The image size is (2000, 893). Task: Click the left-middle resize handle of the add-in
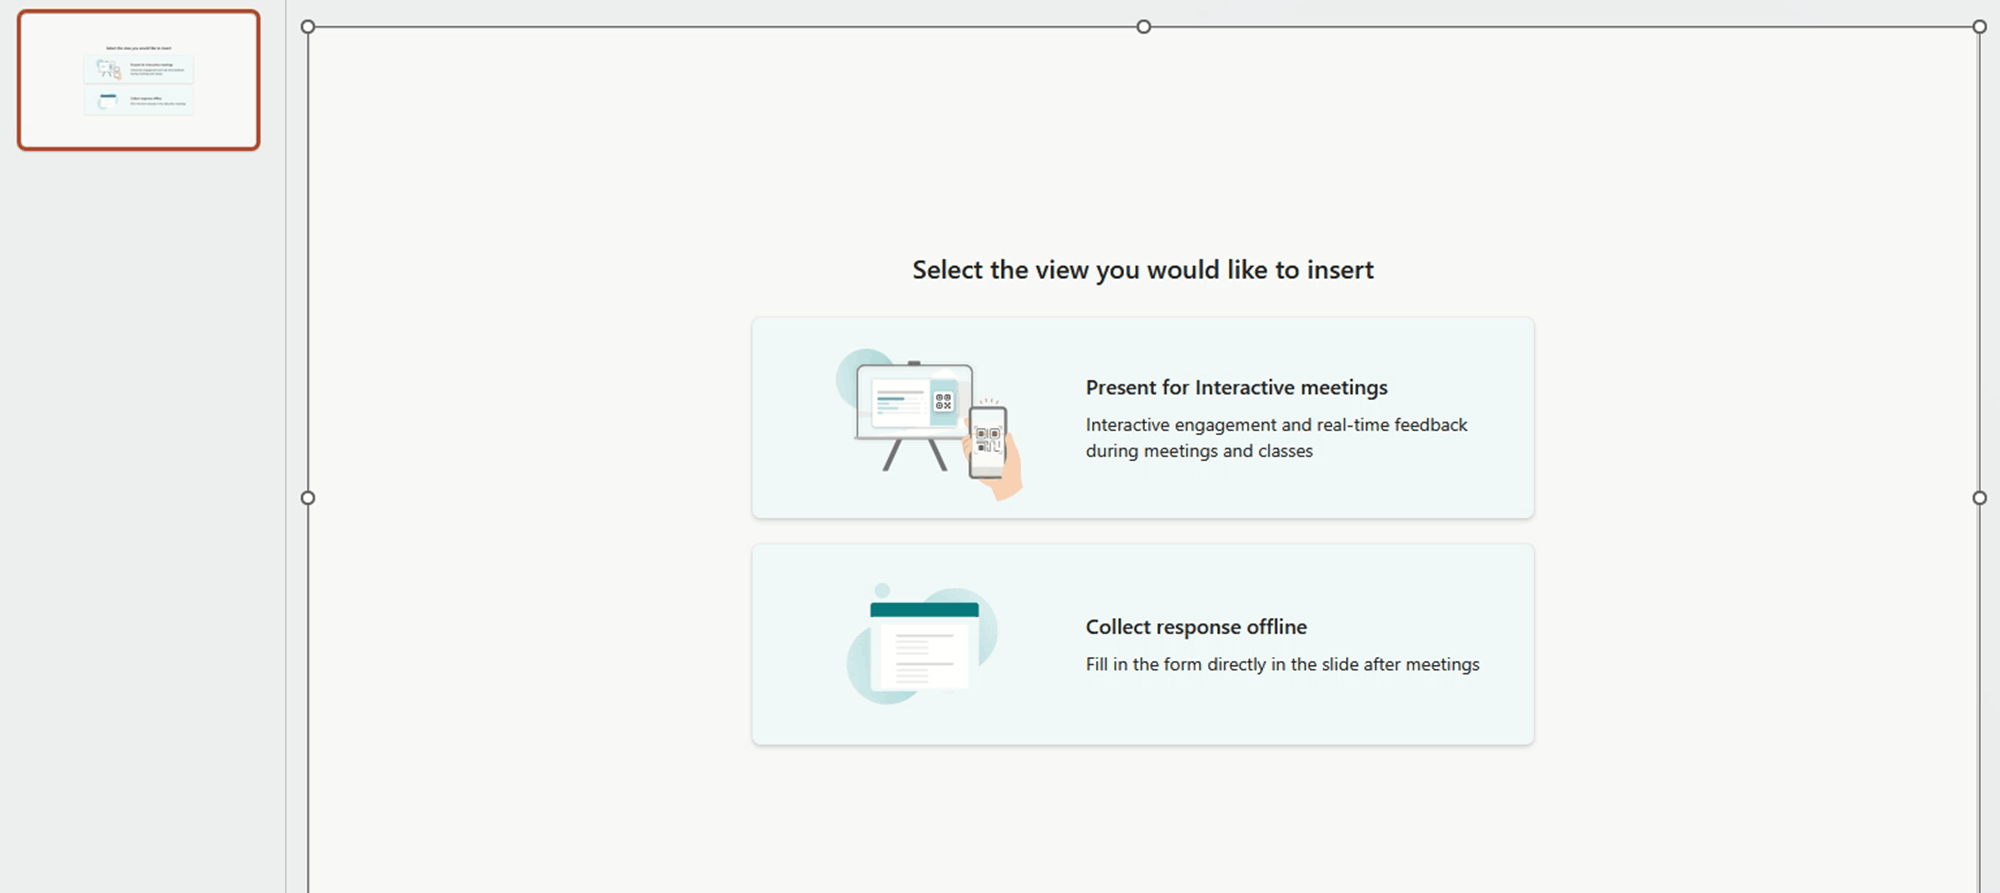tap(308, 498)
